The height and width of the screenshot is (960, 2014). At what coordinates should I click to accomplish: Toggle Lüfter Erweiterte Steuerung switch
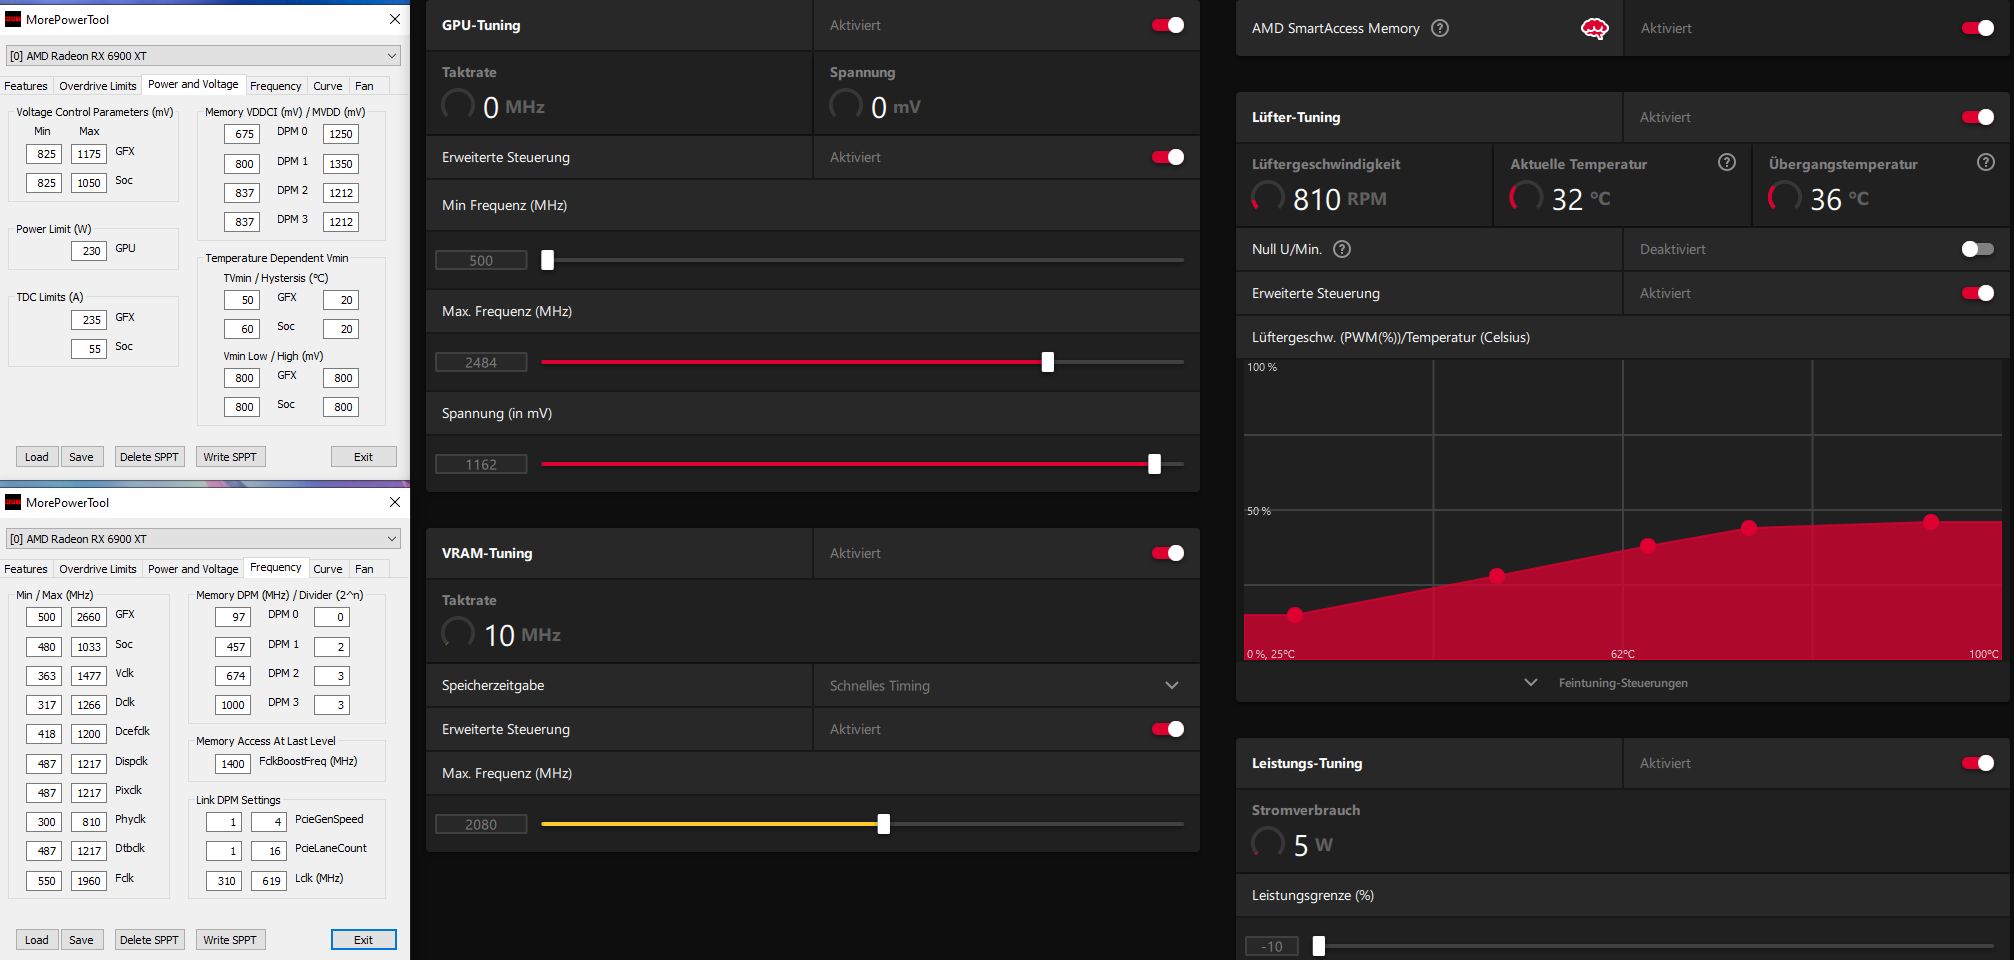pyautogui.click(x=1978, y=293)
